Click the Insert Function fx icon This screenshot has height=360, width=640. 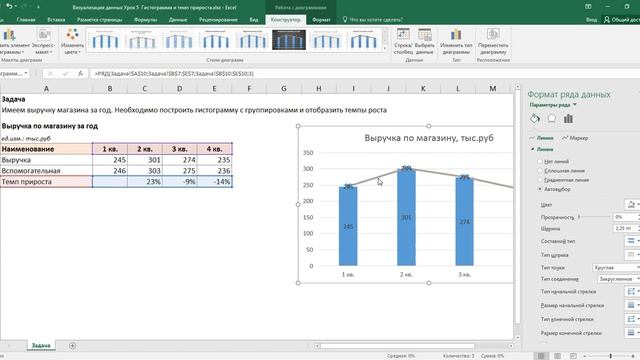(x=80, y=73)
